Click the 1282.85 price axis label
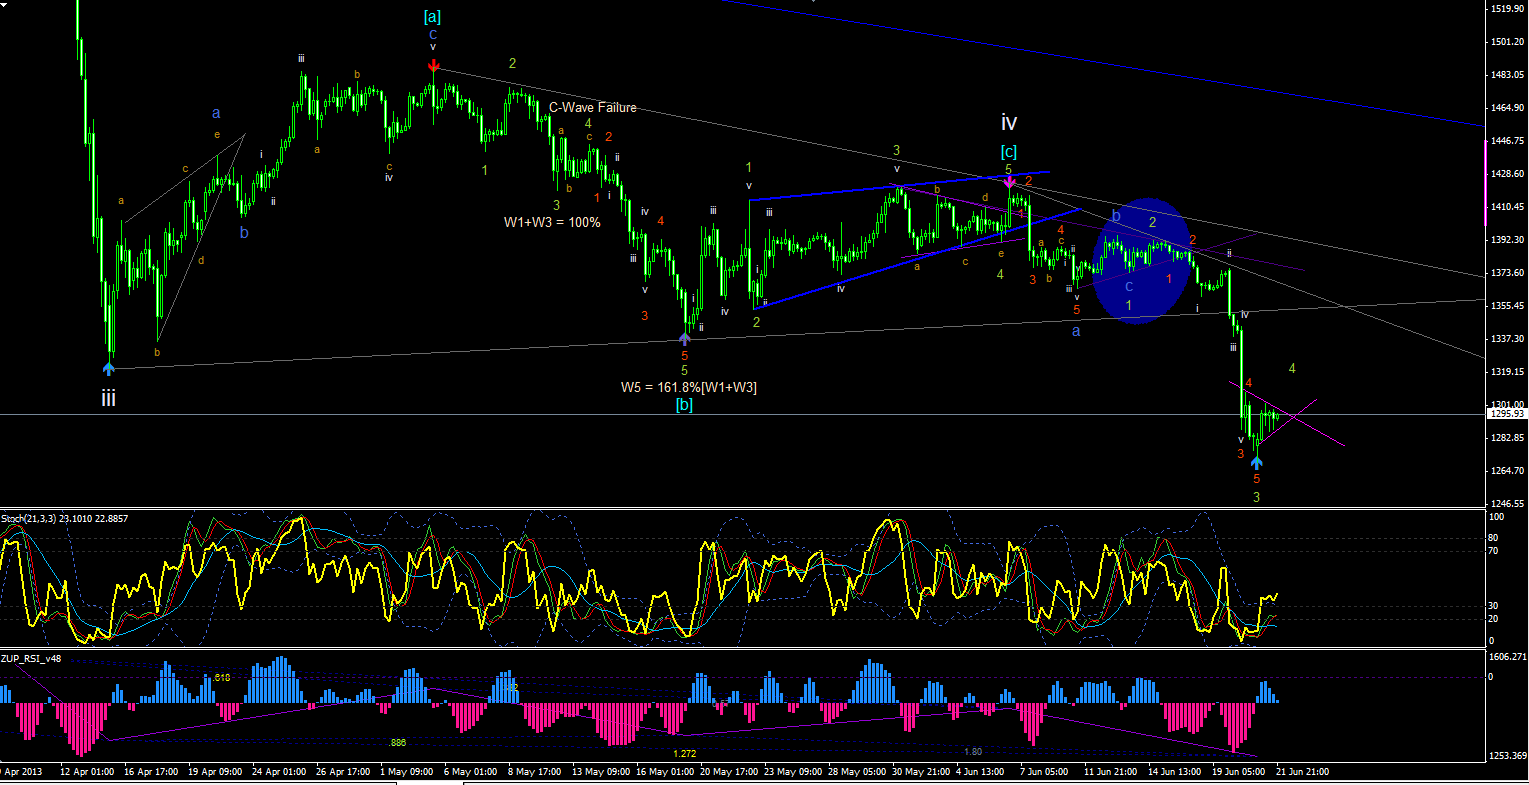Image resolution: width=1529 pixels, height=785 pixels. [x=1507, y=438]
